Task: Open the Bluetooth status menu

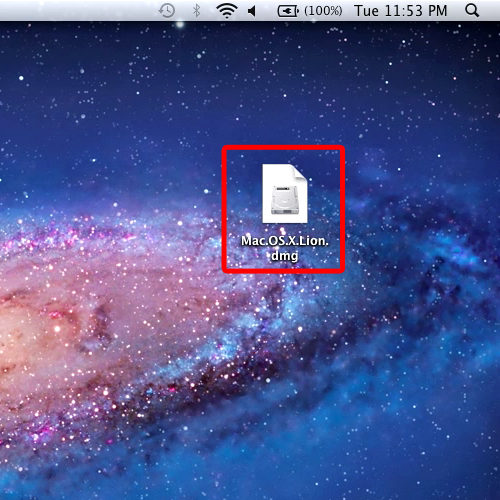Action: coord(197,11)
